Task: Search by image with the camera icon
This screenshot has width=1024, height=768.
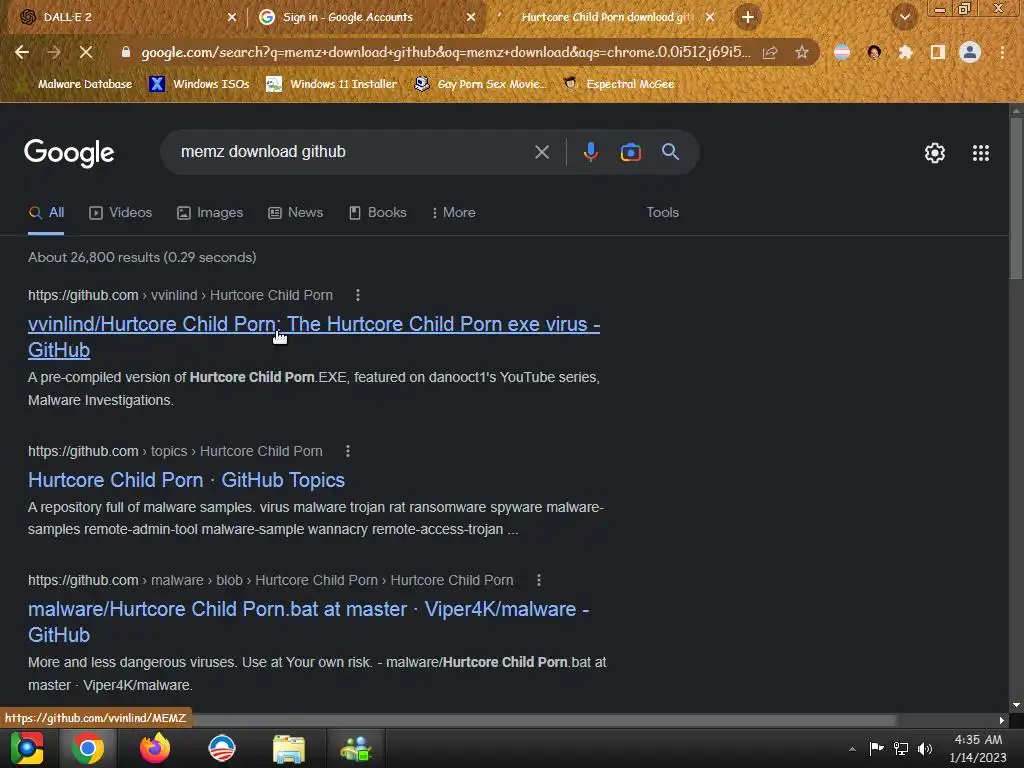Action: (x=630, y=152)
